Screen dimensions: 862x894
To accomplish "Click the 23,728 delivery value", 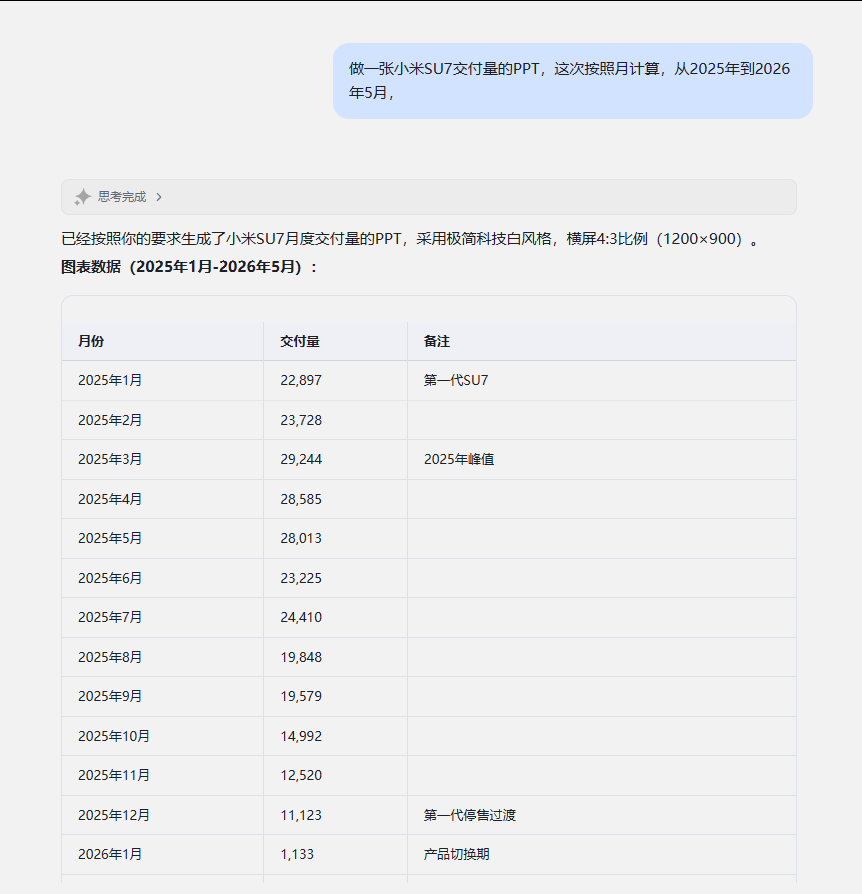I will 301,420.
